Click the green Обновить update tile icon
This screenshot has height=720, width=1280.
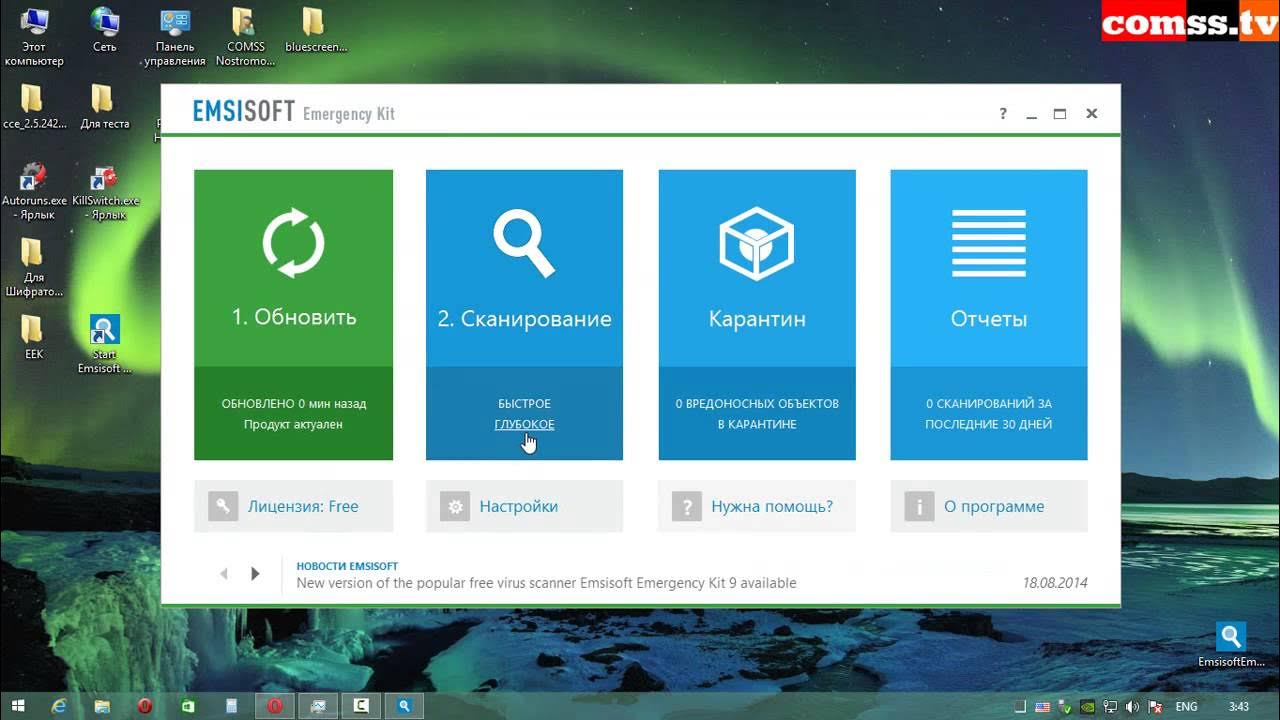(294, 242)
